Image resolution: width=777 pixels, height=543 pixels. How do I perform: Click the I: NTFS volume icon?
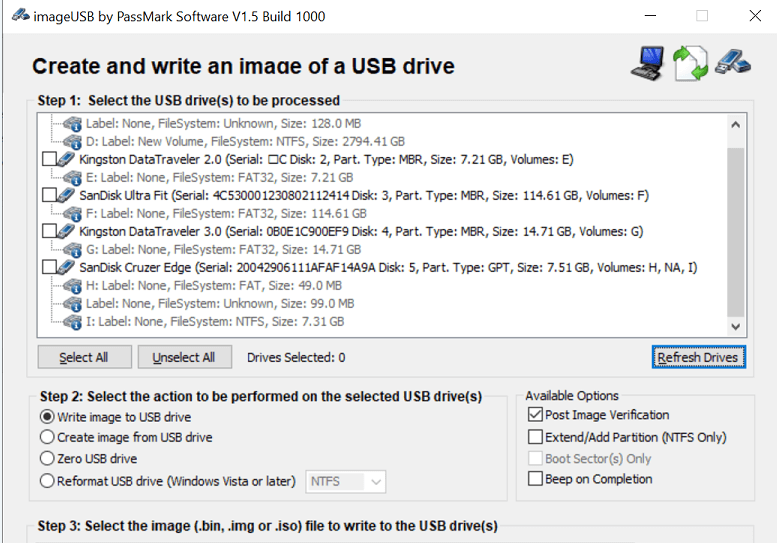72,322
